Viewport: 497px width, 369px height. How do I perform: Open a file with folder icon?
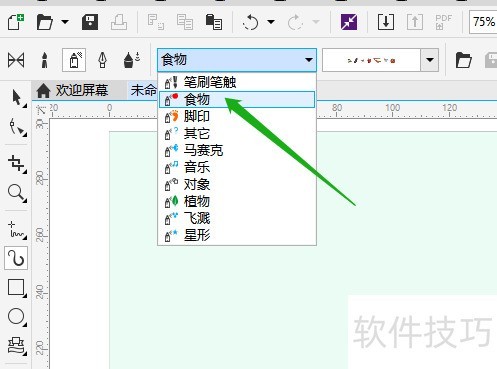tap(45, 22)
